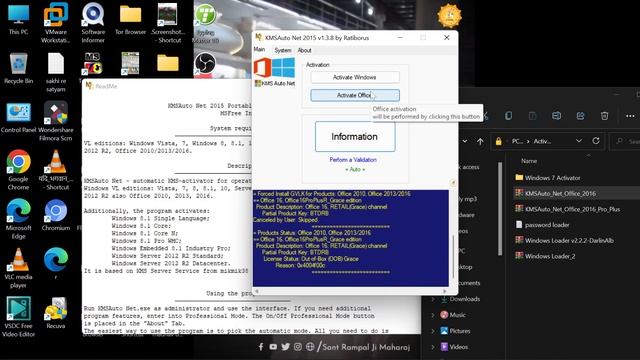The width and height of the screenshot is (640, 360).
Task: Click the delete trash icon in File Explorer
Action: [x=604, y=116]
